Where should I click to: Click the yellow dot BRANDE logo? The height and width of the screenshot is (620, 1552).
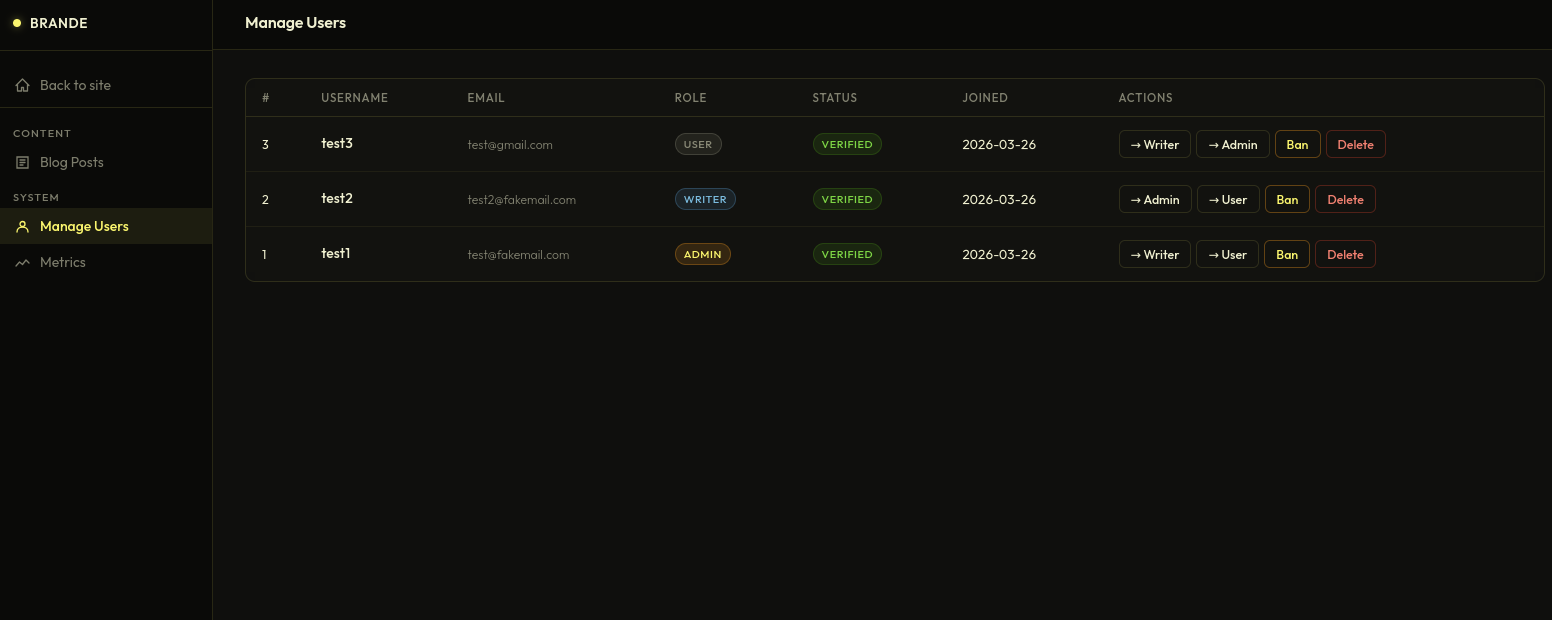coord(17,23)
